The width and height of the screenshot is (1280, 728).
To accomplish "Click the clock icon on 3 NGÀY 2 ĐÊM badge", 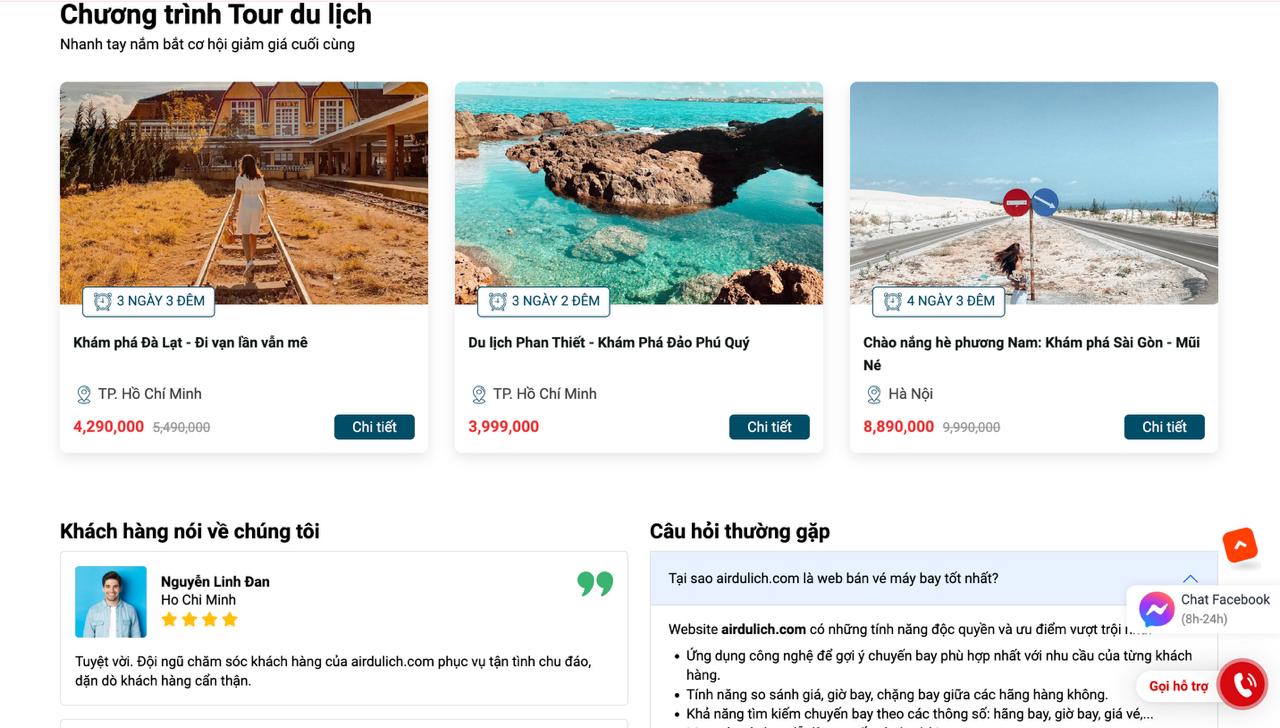I will tap(498, 301).
